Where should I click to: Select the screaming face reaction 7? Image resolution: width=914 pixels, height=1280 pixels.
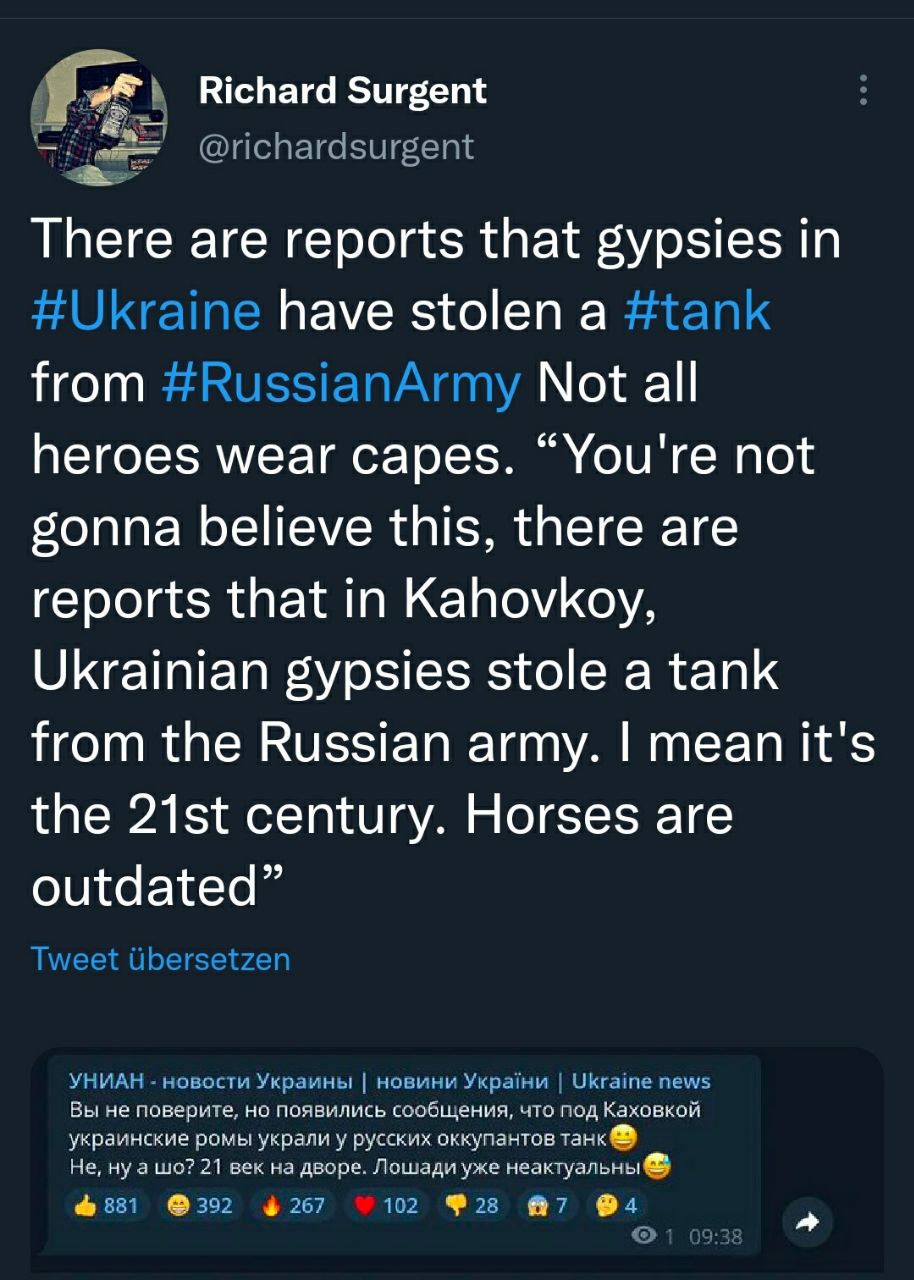pyautogui.click(x=547, y=1205)
